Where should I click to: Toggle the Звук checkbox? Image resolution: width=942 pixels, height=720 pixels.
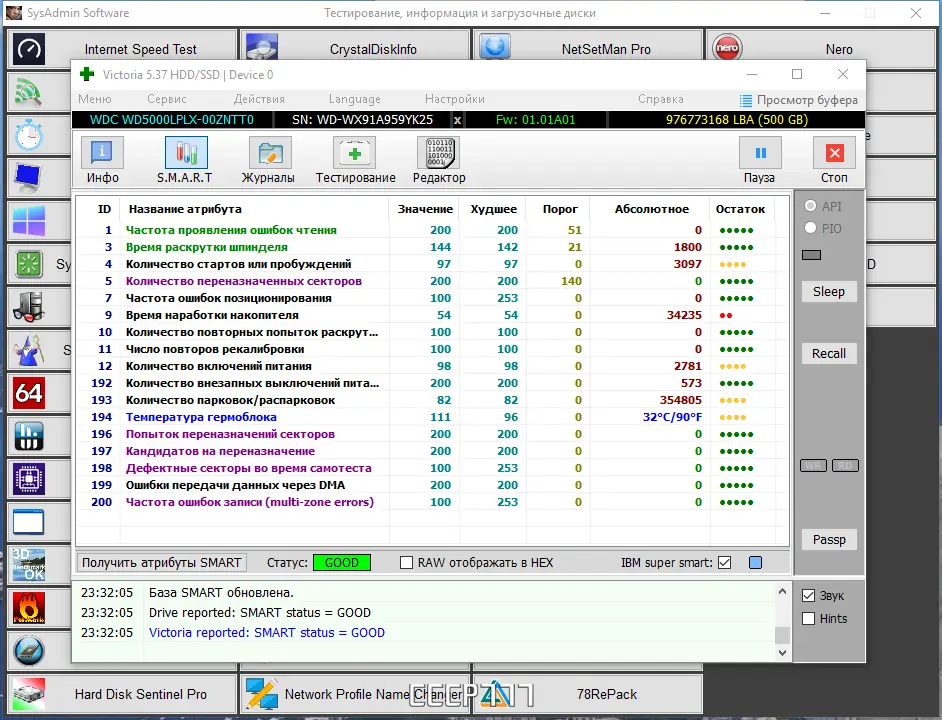click(x=809, y=596)
